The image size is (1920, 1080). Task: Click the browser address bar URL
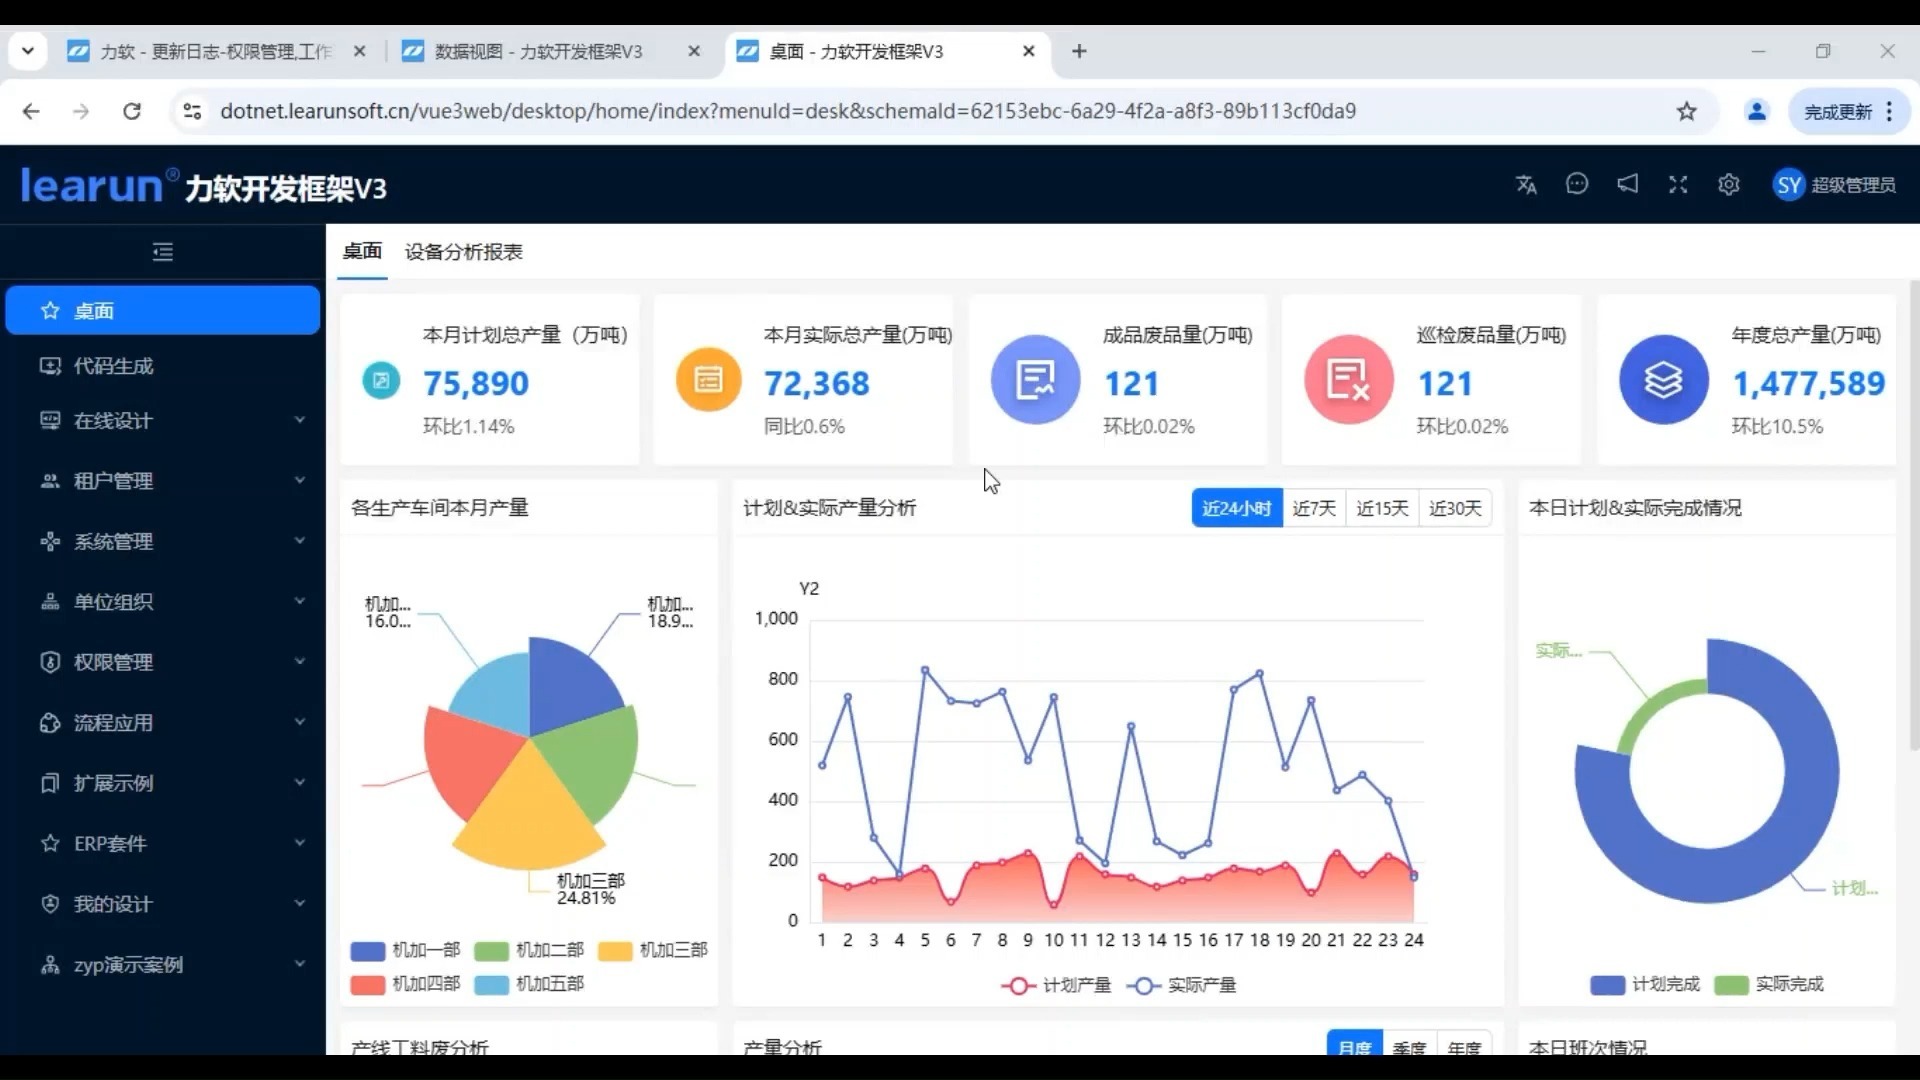[788, 111]
